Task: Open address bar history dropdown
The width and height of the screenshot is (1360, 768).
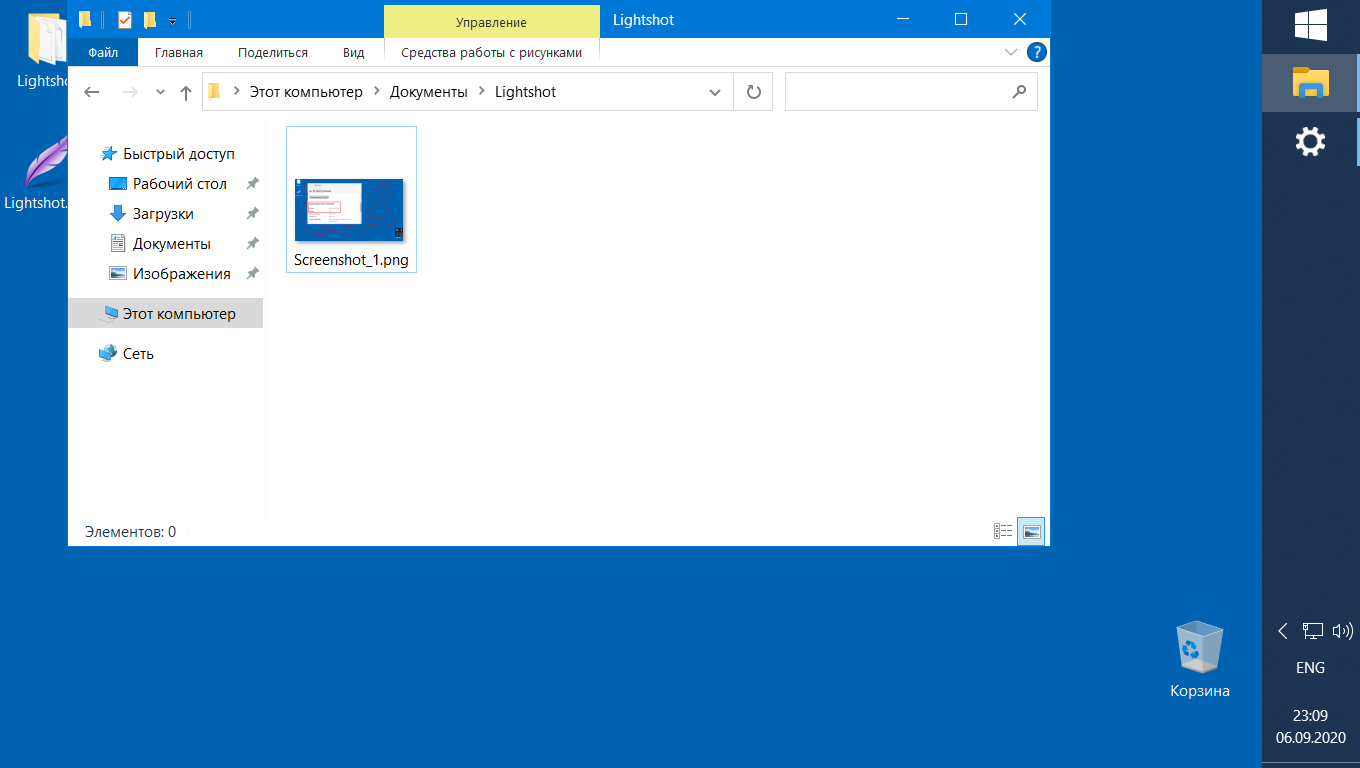Action: click(715, 92)
